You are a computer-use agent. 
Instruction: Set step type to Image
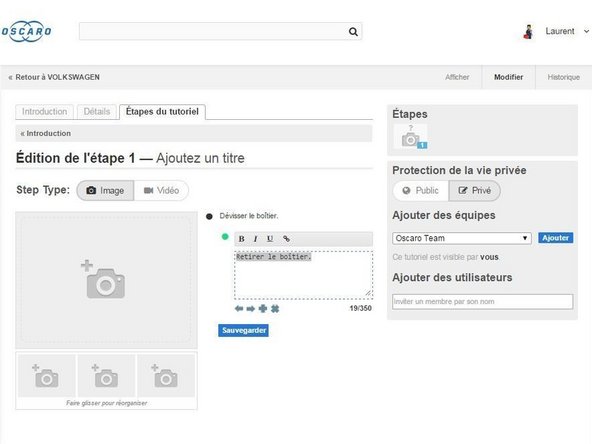tap(105, 190)
